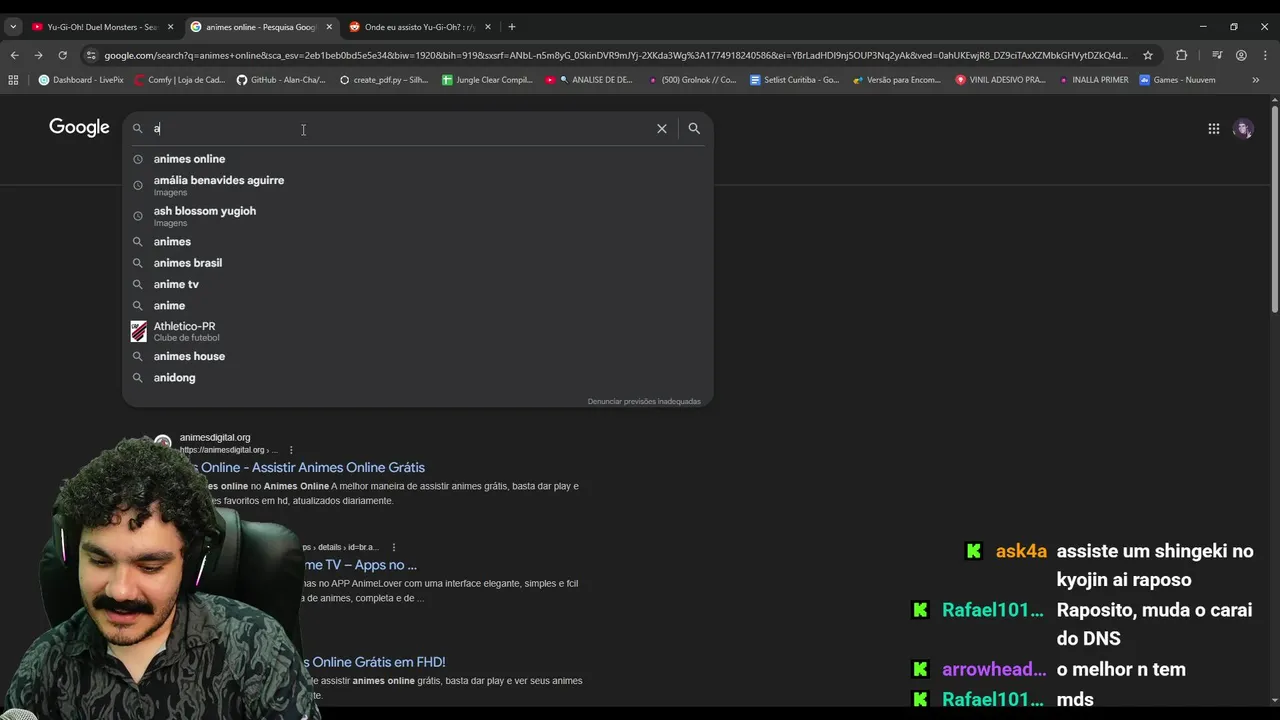Open the media control icon in toolbar
The height and width of the screenshot is (720, 1280).
coord(1217,55)
